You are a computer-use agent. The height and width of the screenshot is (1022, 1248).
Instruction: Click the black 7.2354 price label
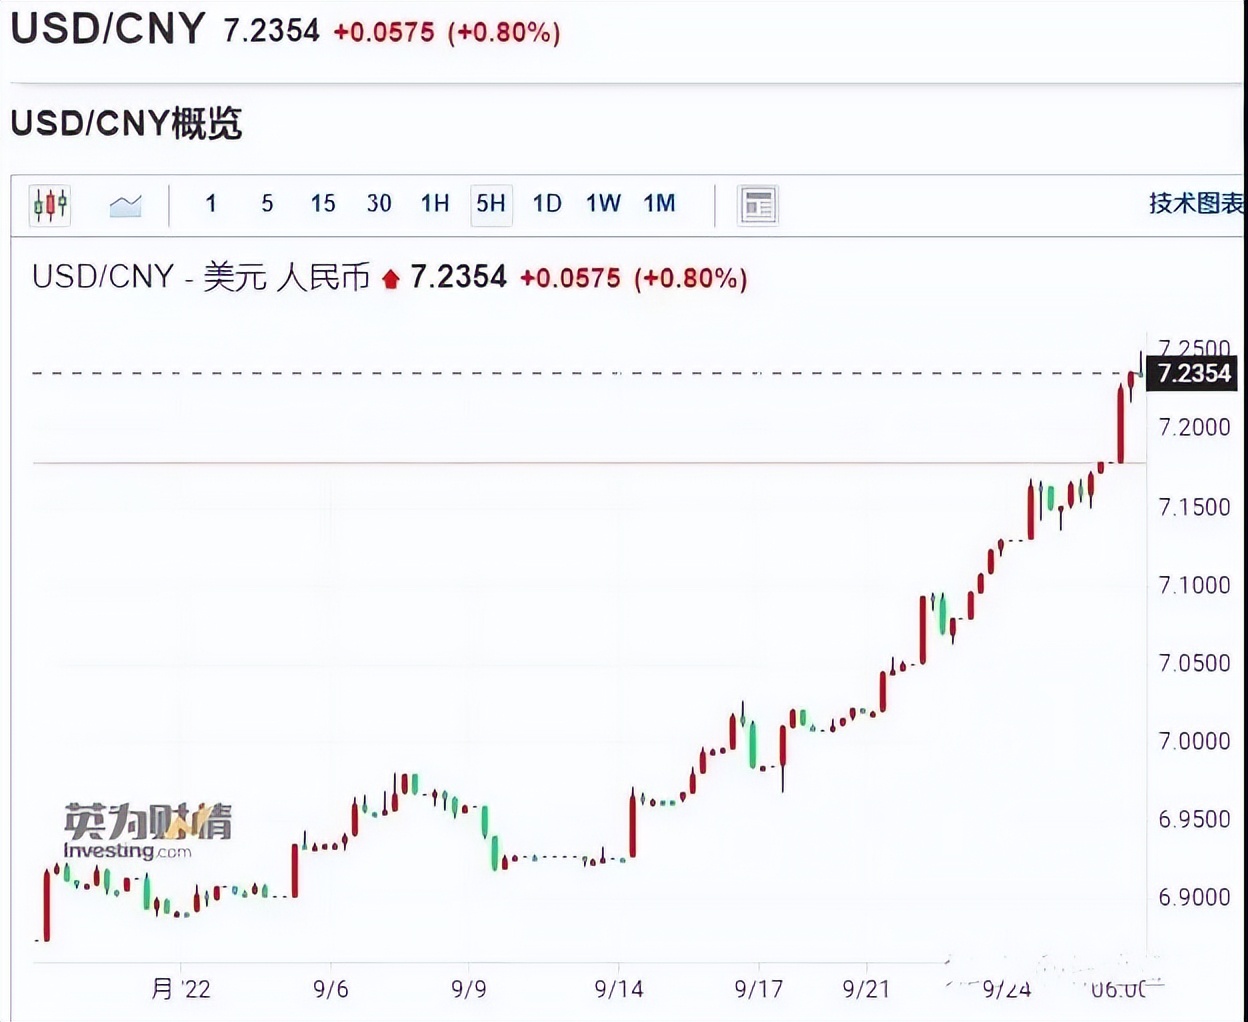point(1193,374)
